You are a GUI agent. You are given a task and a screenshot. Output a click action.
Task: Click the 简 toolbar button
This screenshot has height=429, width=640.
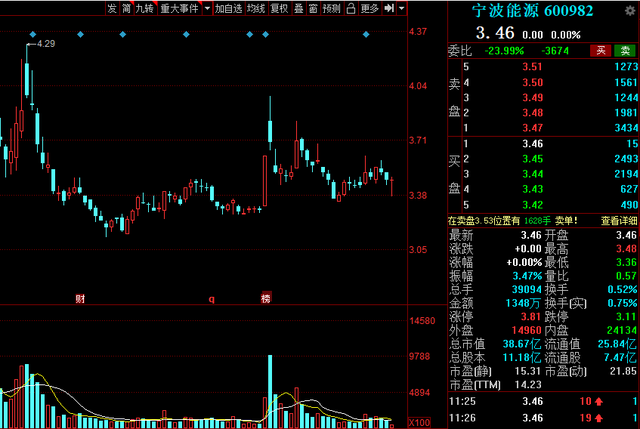127,8
